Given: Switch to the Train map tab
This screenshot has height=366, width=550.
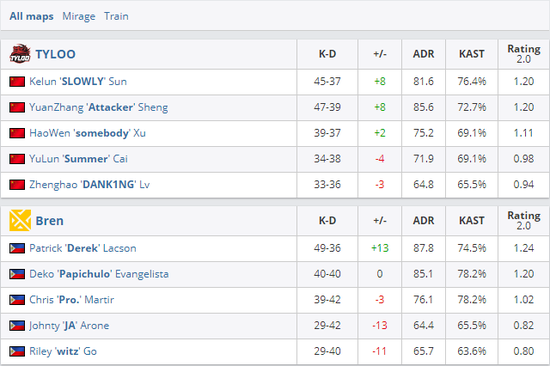Looking at the screenshot, I should (116, 16).
